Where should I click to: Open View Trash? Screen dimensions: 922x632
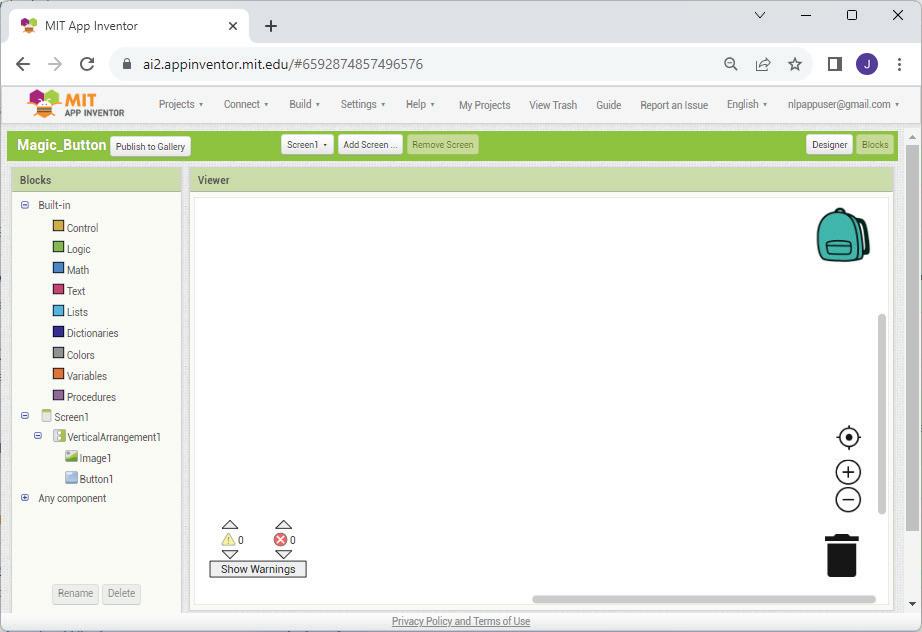553,105
